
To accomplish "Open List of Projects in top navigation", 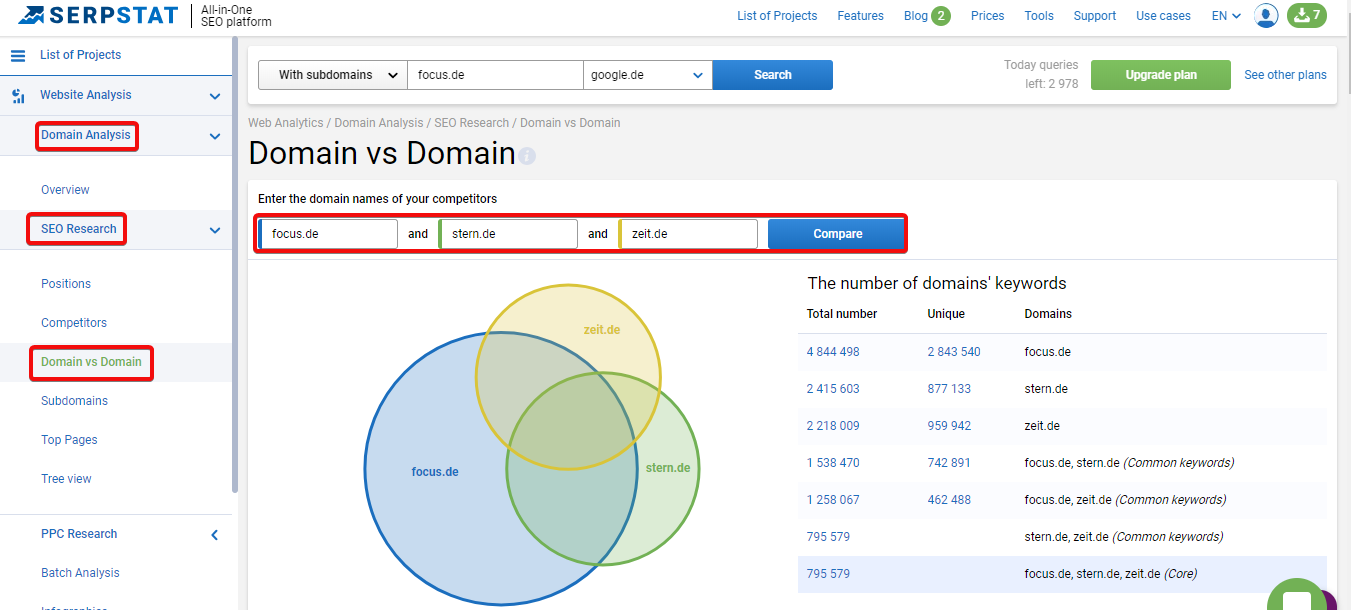I will pyautogui.click(x=777, y=16).
